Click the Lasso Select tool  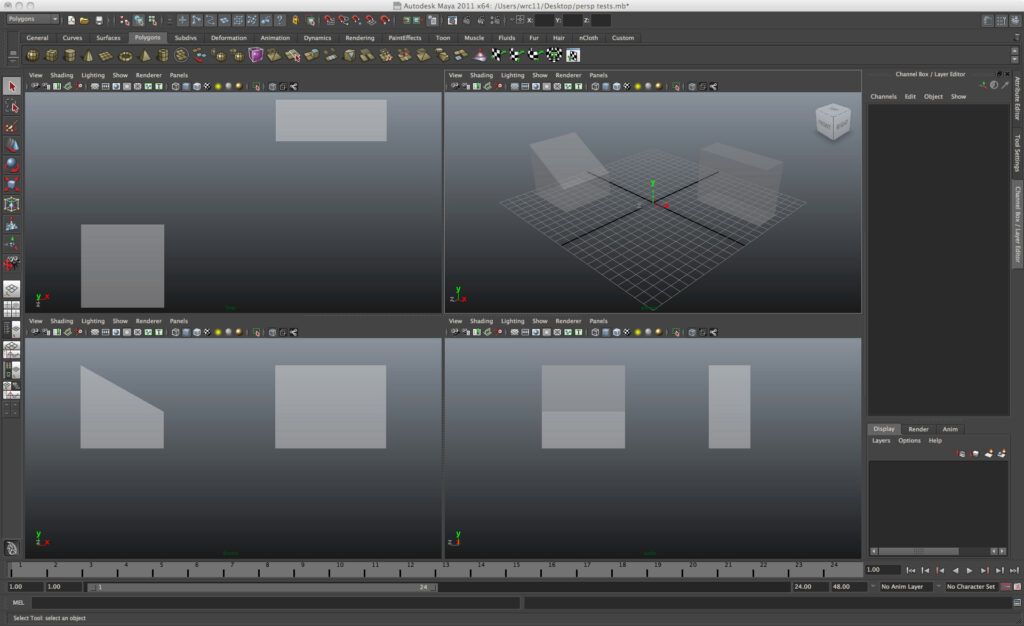click(x=12, y=106)
